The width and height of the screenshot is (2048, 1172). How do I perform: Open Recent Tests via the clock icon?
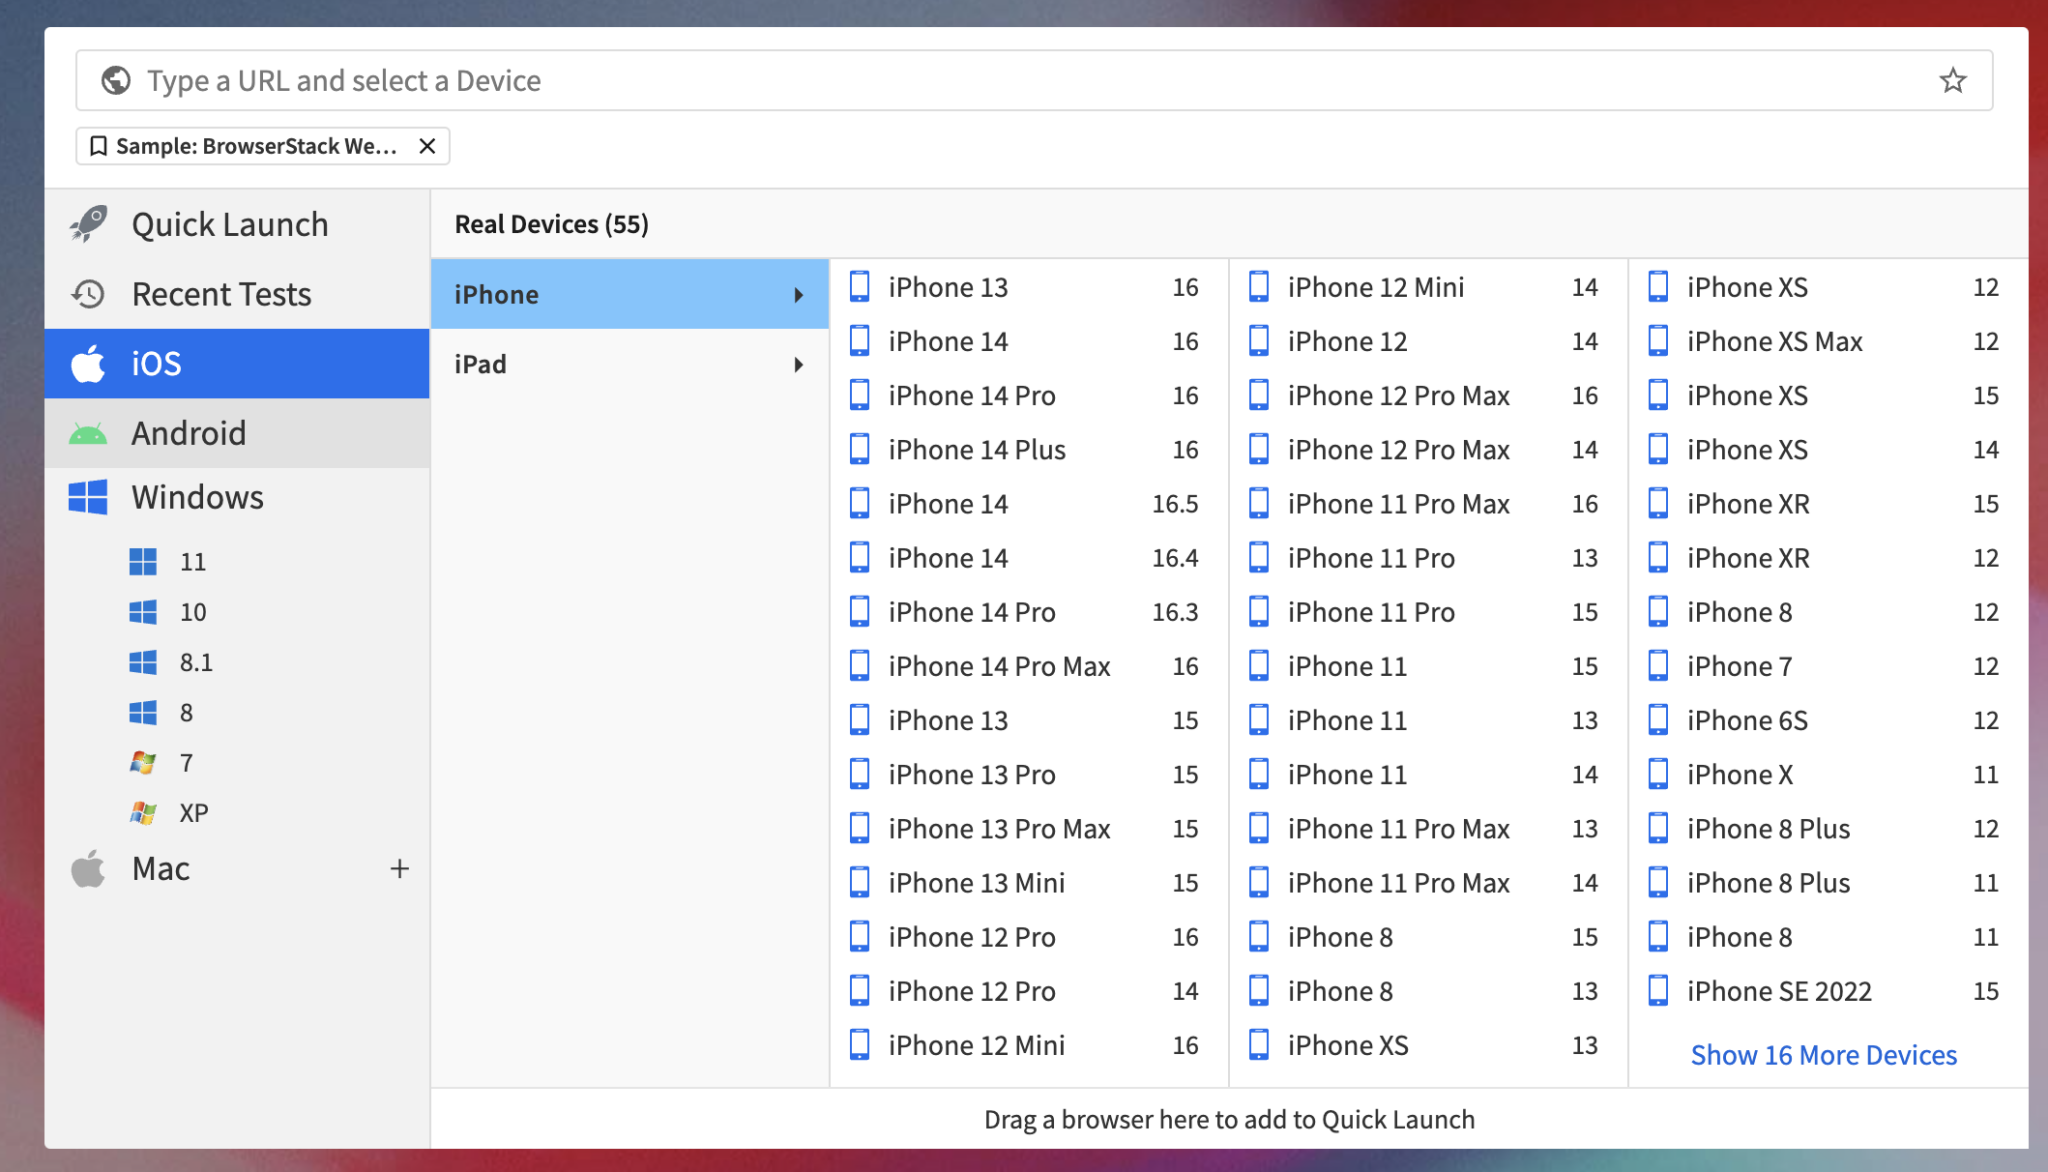coord(88,293)
